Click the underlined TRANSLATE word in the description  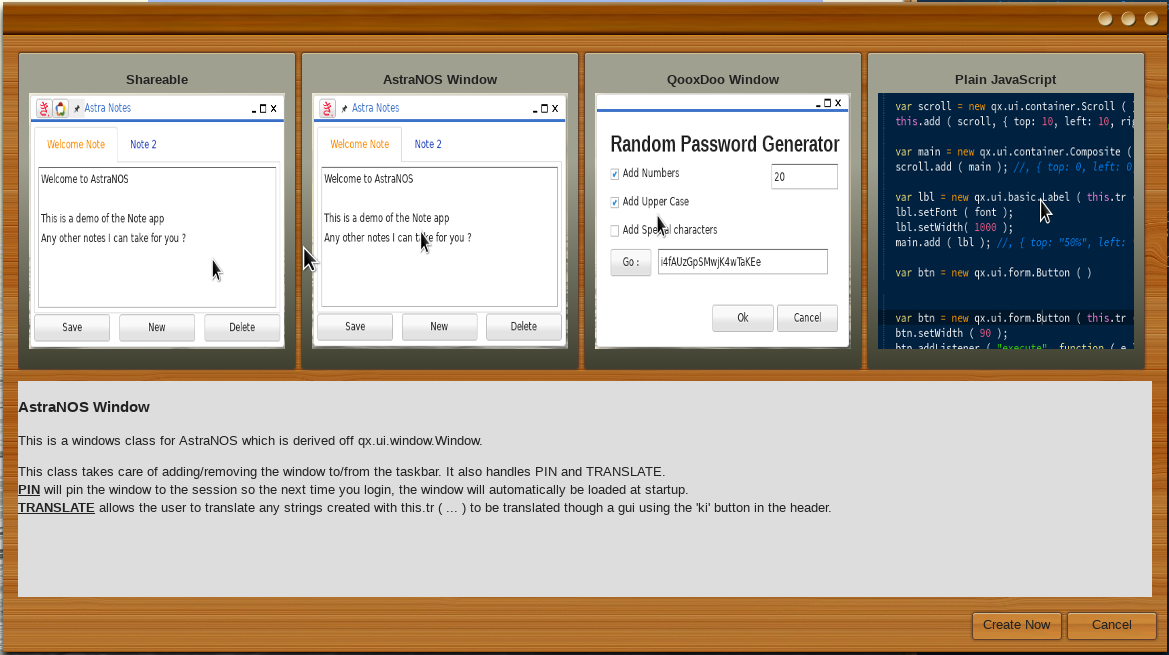(56, 507)
